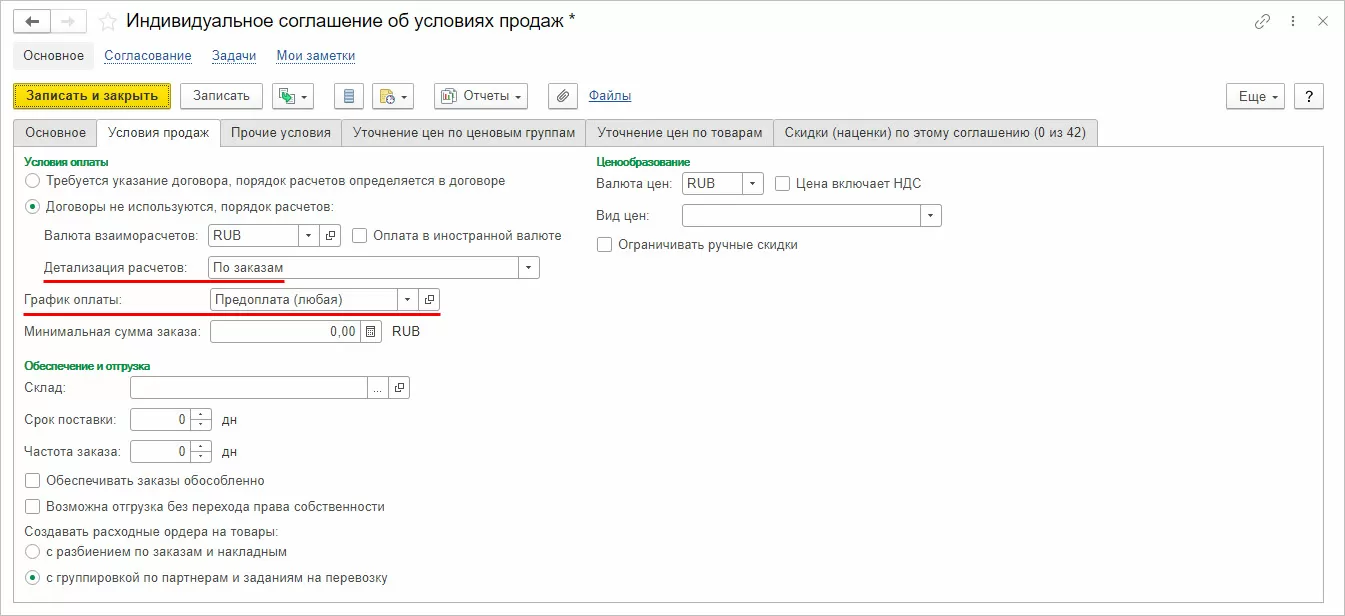Click 'Записать' button

pos(221,96)
